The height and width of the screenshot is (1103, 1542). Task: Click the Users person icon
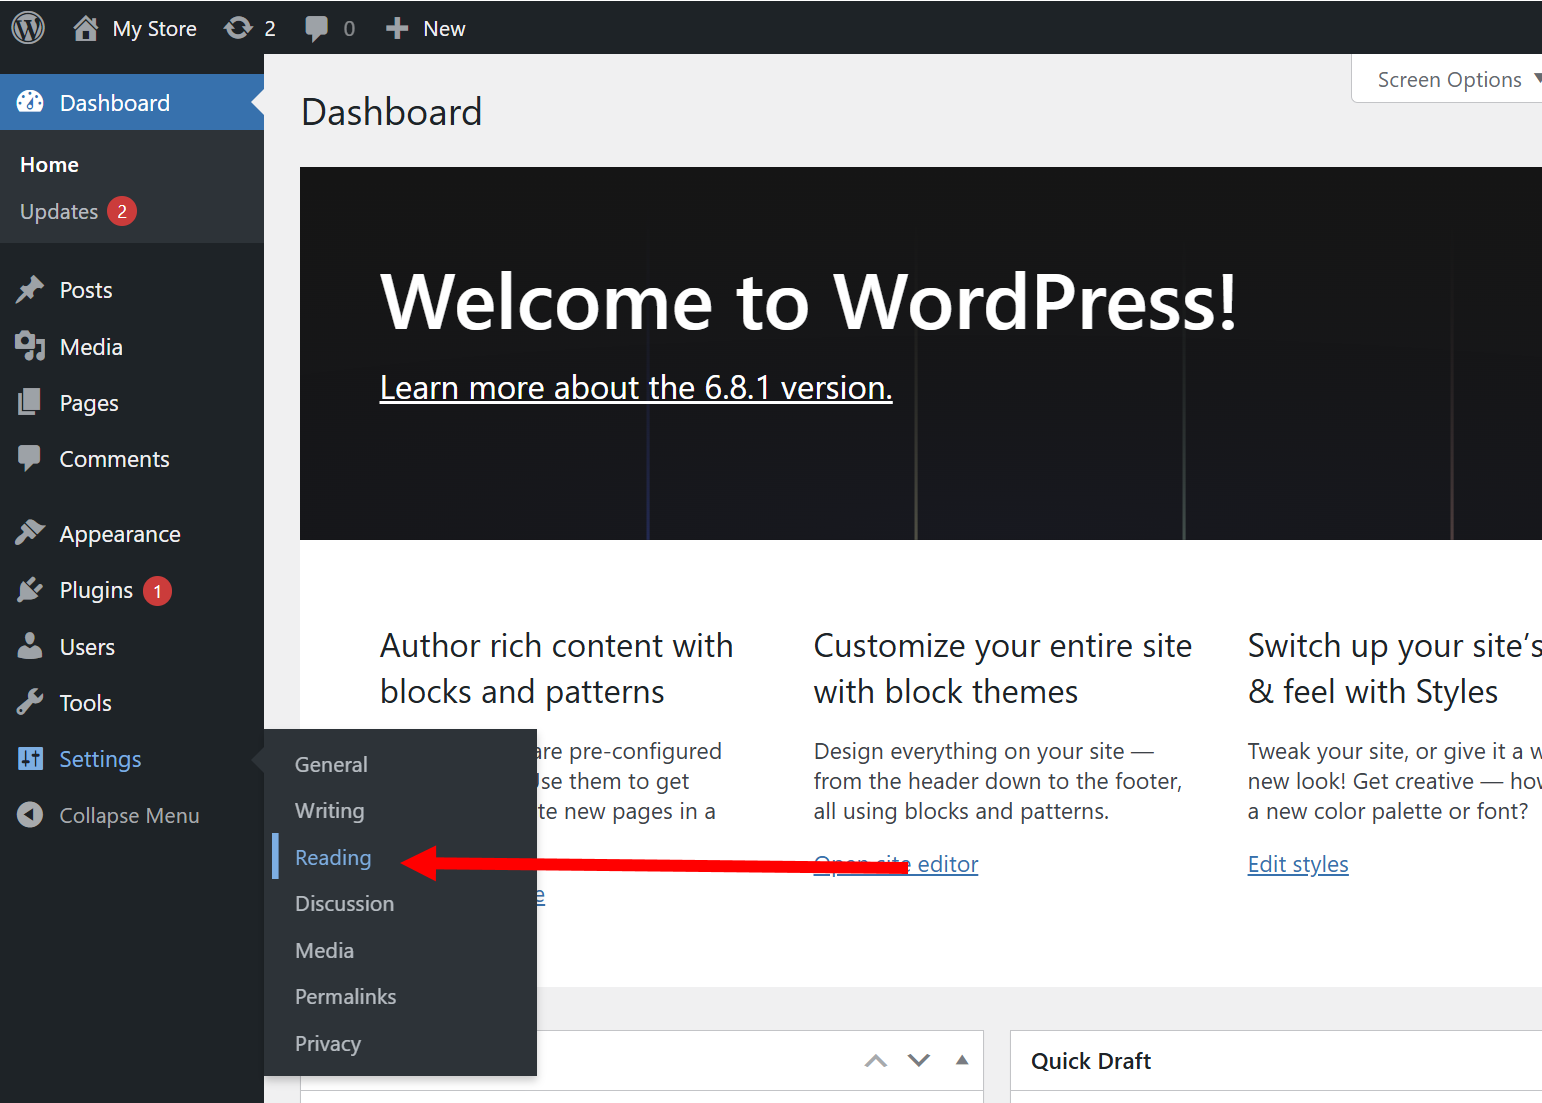(30, 646)
